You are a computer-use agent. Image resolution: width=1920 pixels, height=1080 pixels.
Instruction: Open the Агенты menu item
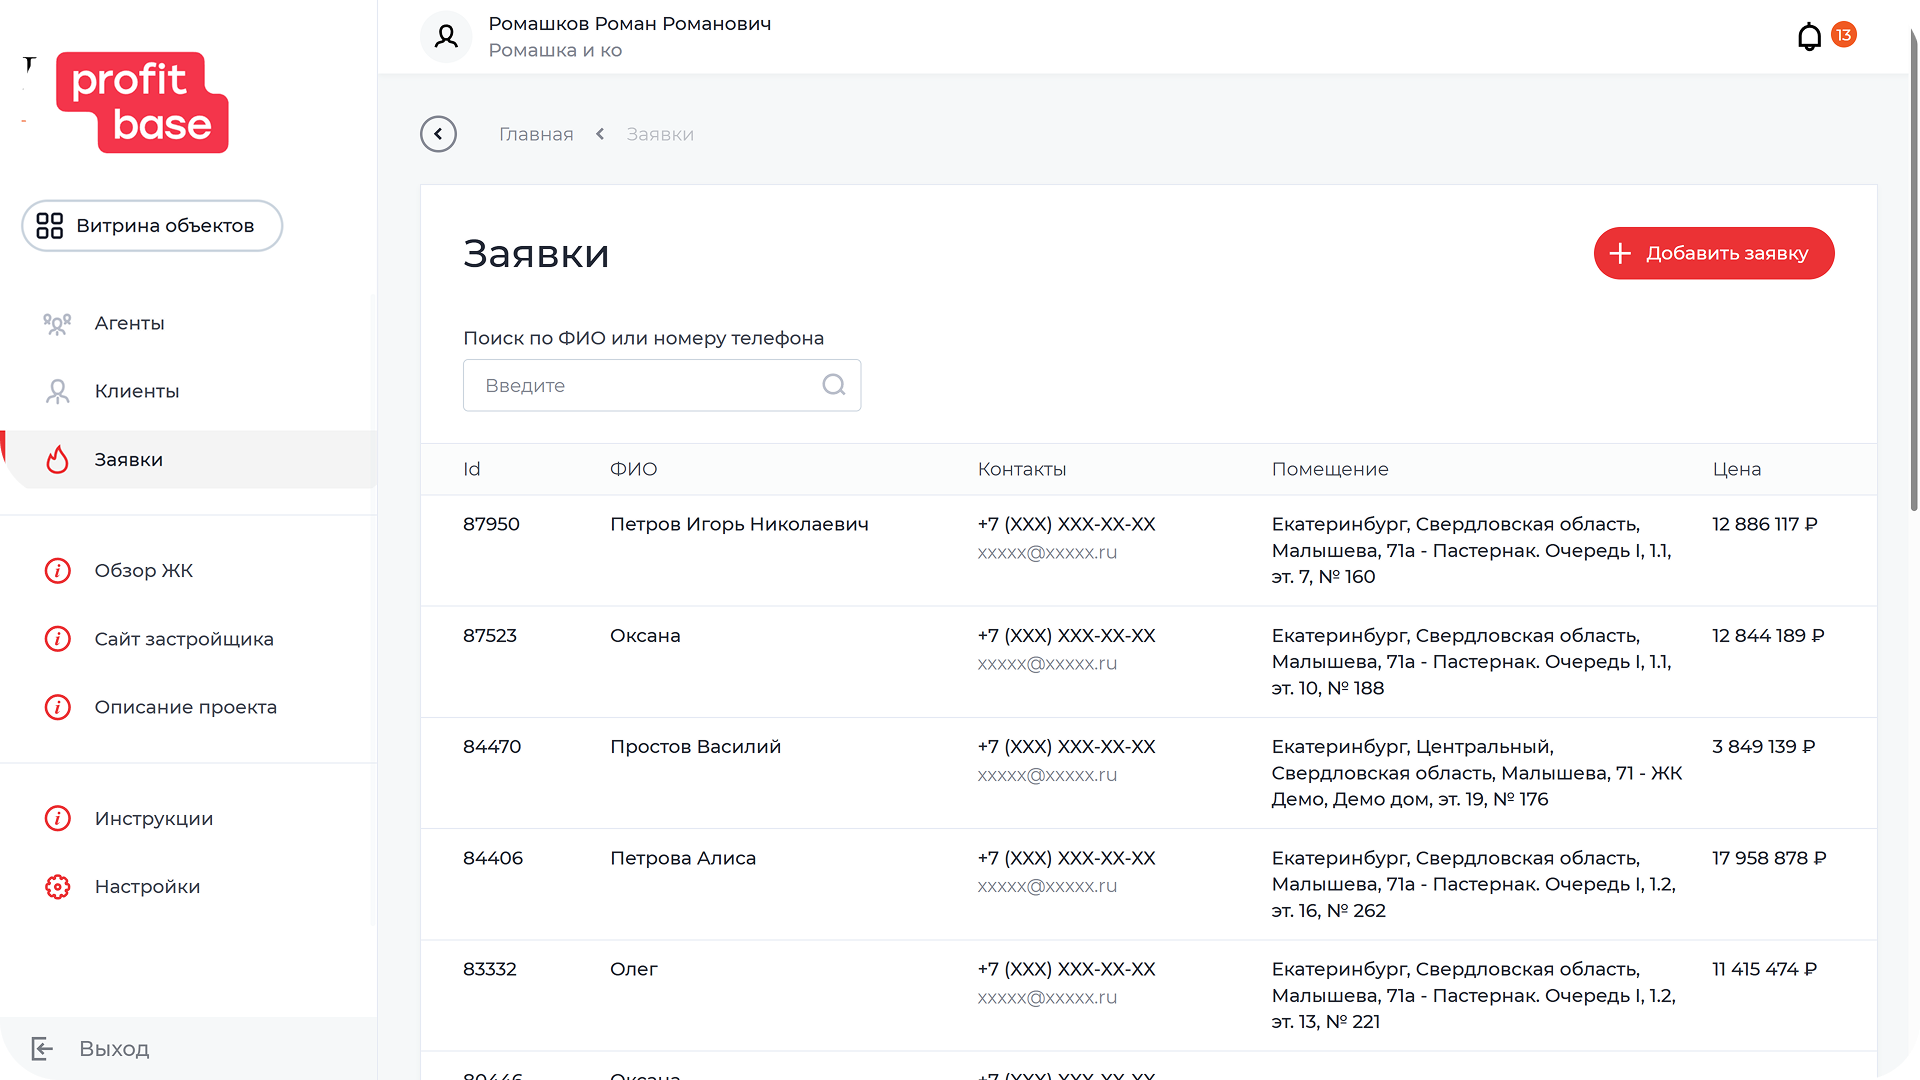[188, 323]
